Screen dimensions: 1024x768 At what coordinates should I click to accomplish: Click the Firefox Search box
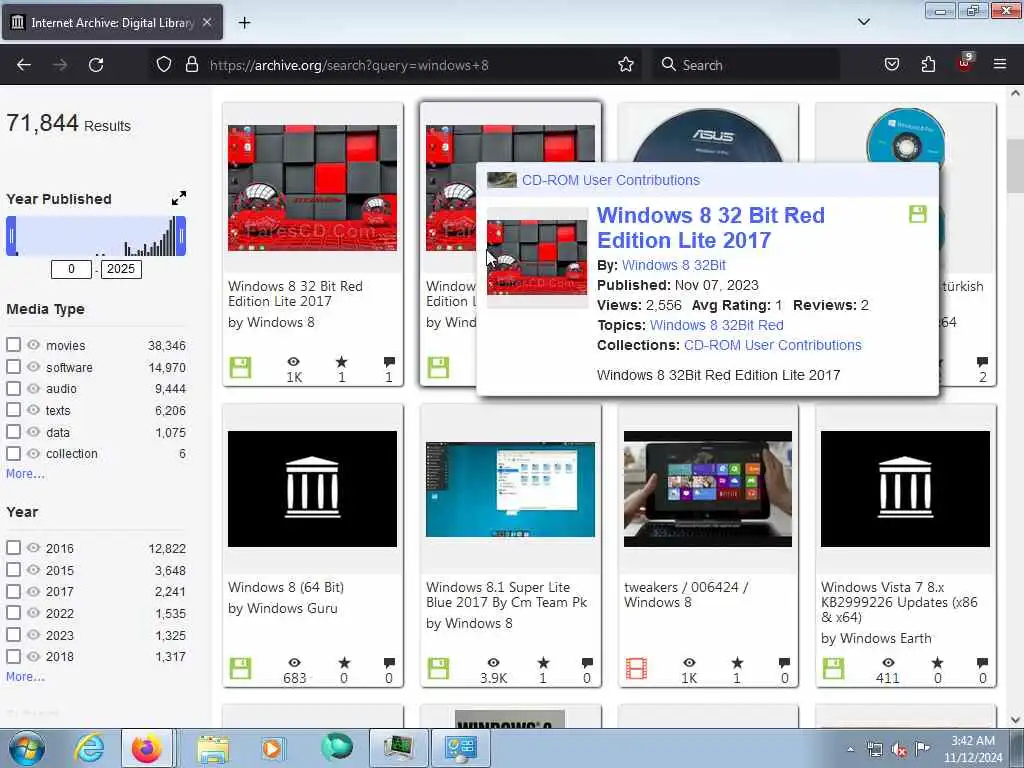click(746, 65)
